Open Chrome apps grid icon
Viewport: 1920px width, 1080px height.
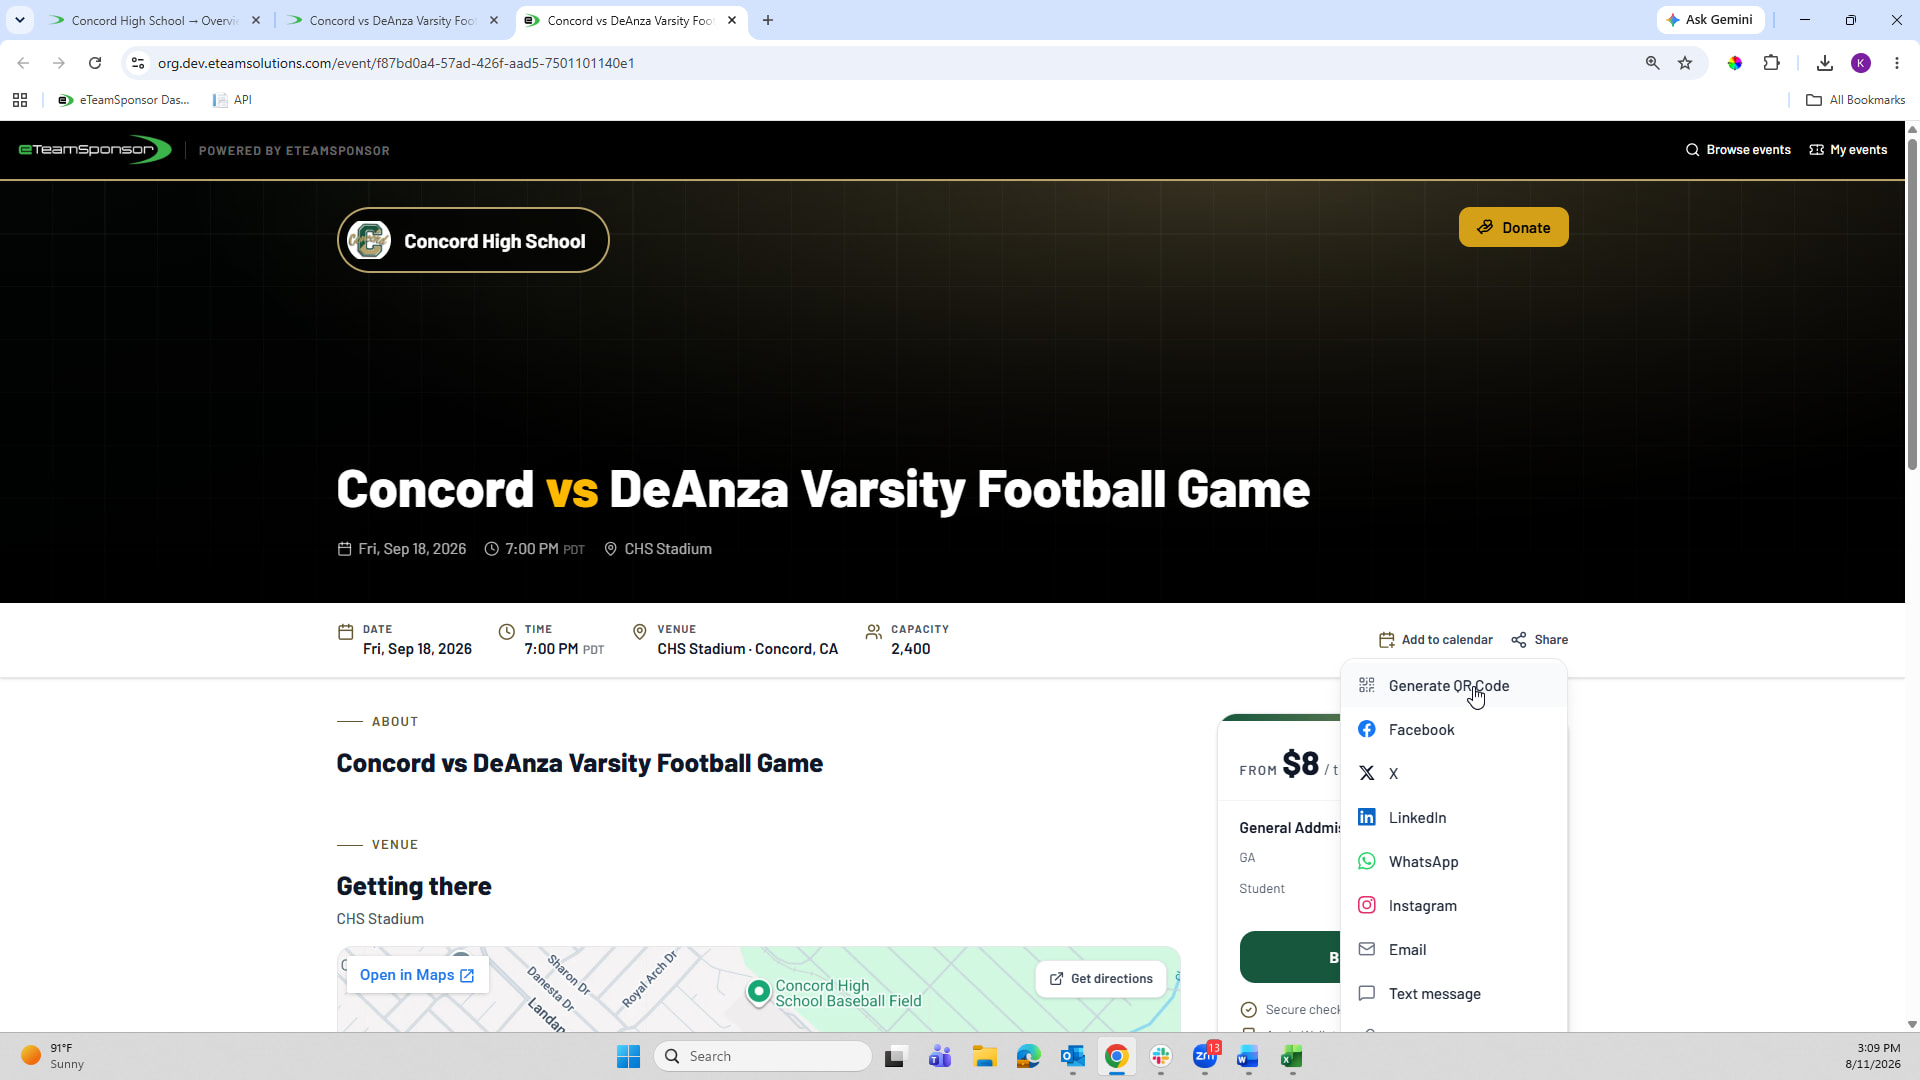(20, 100)
